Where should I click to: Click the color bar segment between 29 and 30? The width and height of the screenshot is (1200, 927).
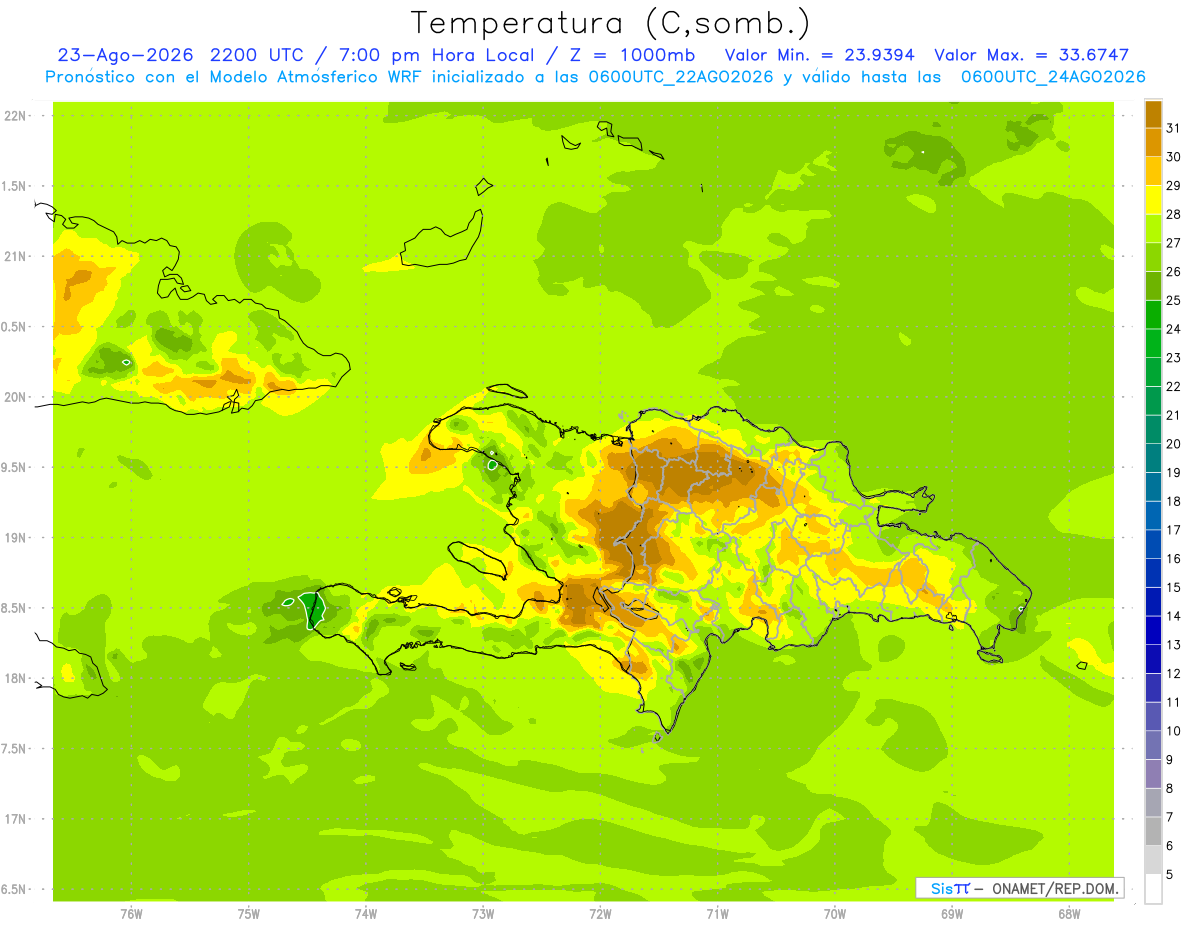click(x=1153, y=171)
